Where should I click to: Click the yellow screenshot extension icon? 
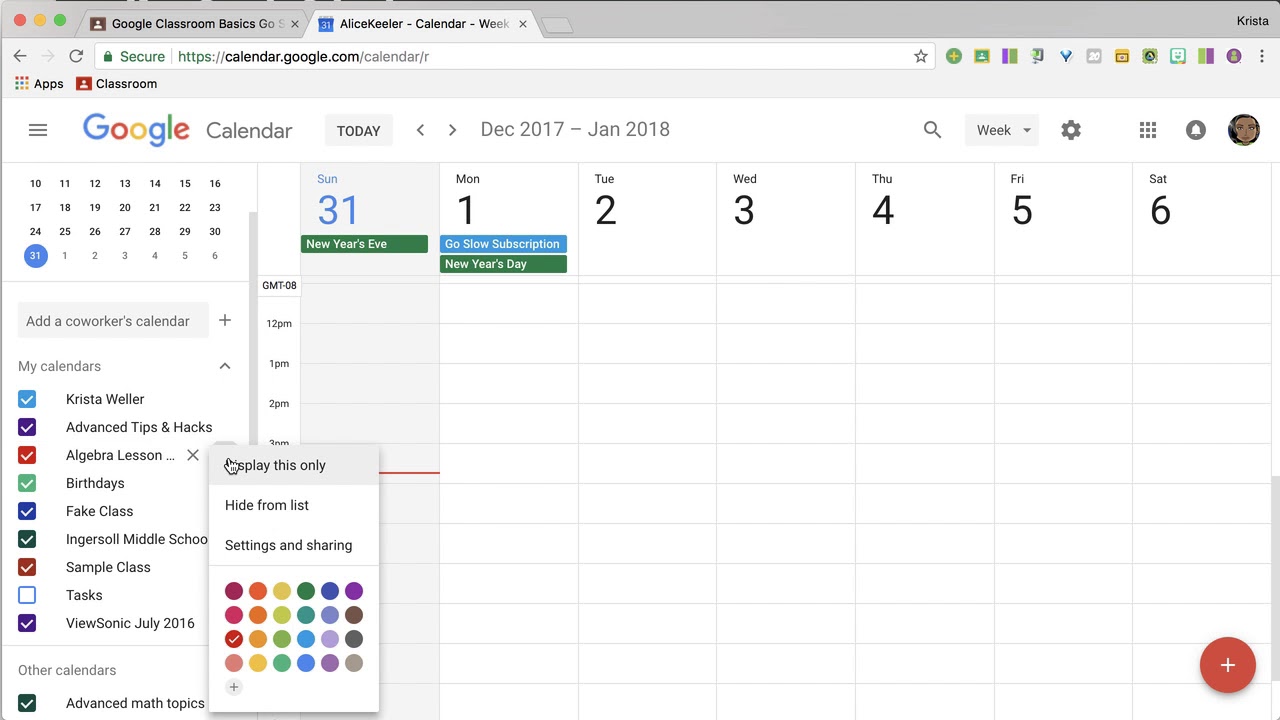point(1122,57)
